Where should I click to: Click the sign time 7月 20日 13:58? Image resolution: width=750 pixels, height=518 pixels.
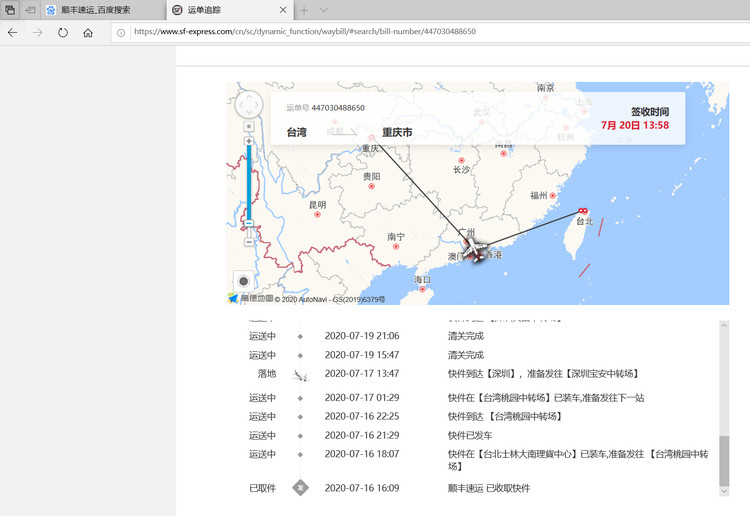(635, 125)
